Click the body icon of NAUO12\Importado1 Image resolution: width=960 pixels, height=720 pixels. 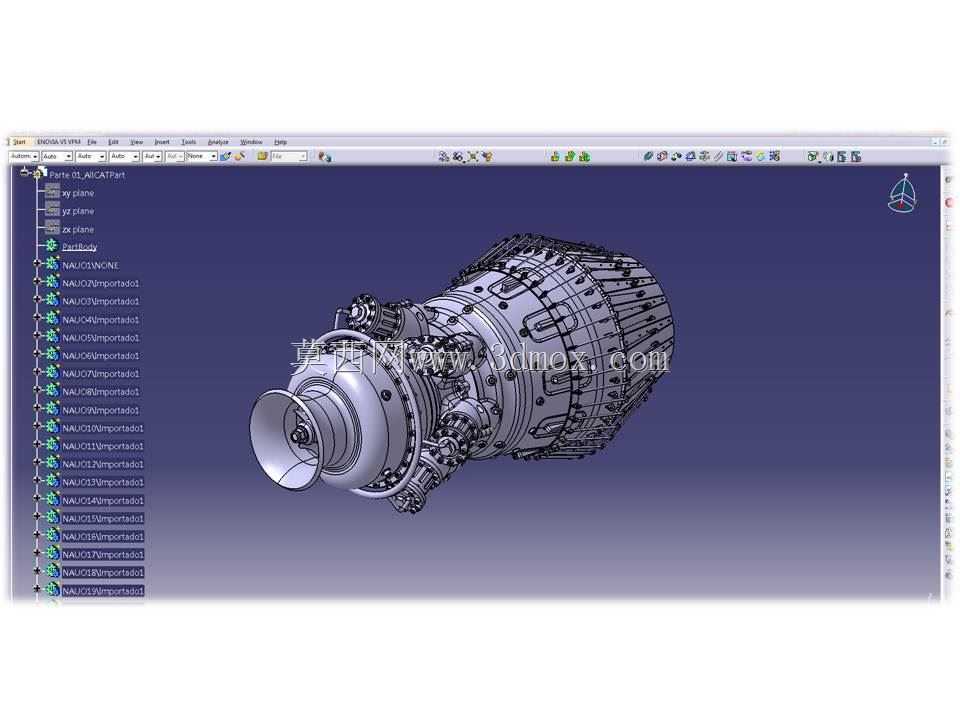(x=52, y=463)
